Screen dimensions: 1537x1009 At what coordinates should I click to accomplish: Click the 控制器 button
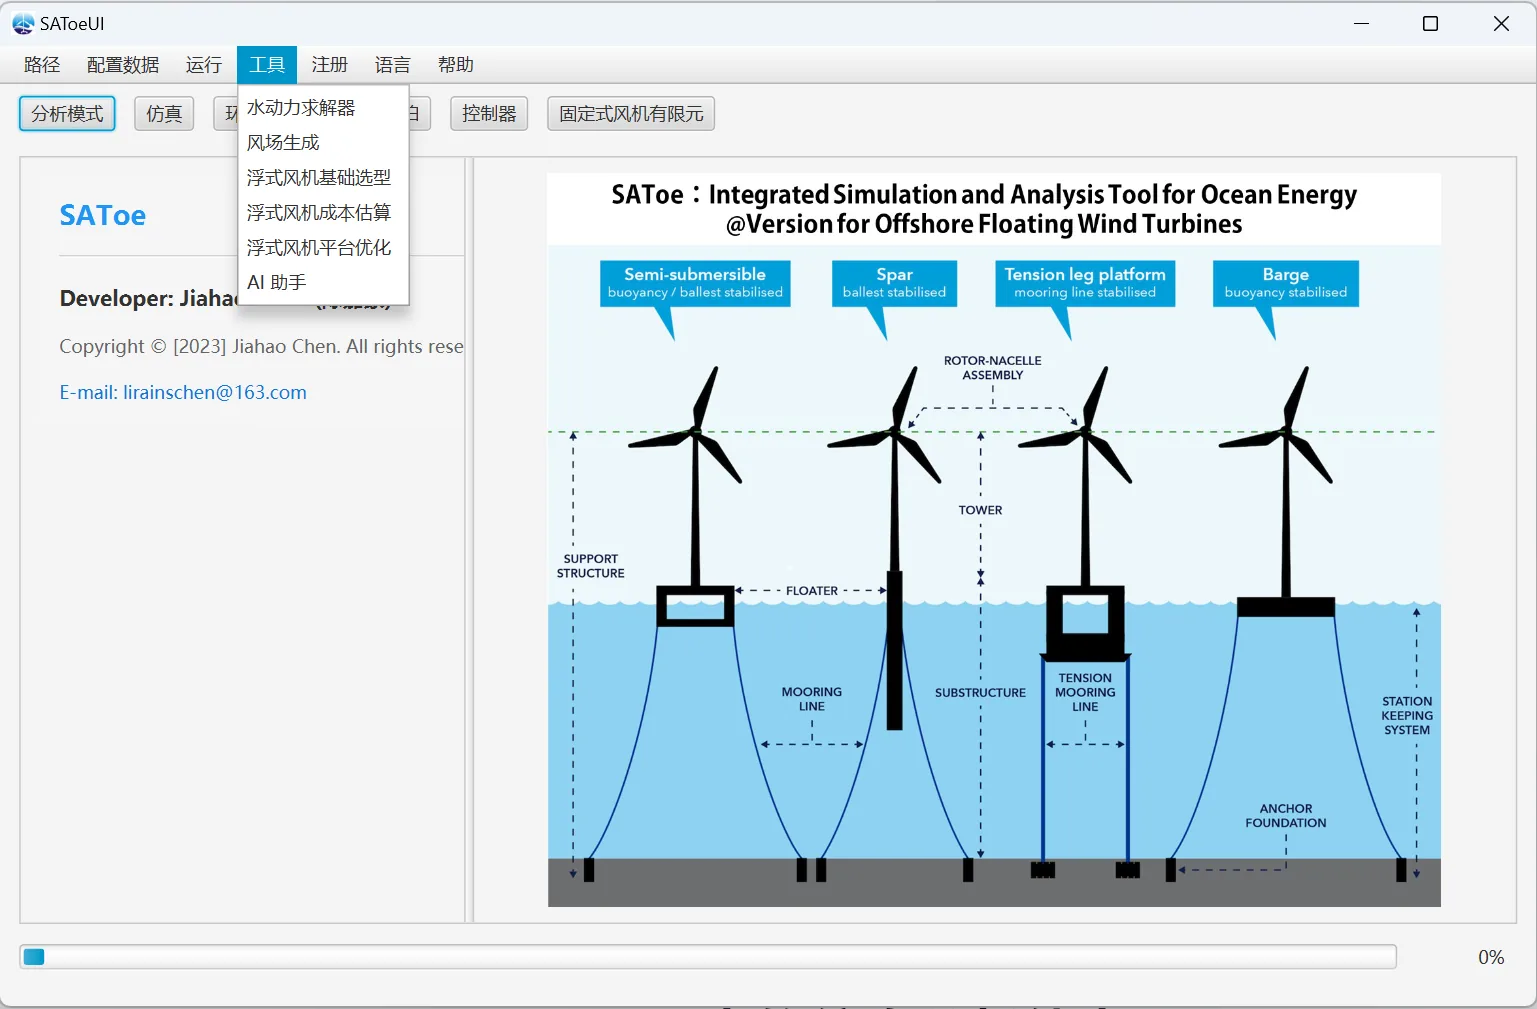click(x=489, y=114)
